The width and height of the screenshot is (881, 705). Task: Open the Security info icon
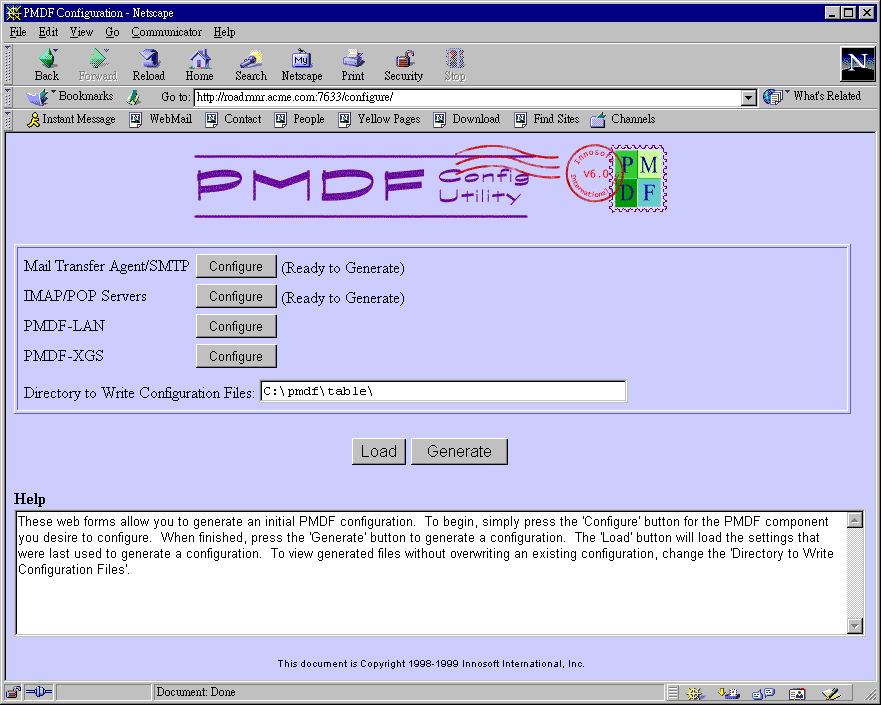point(403,64)
